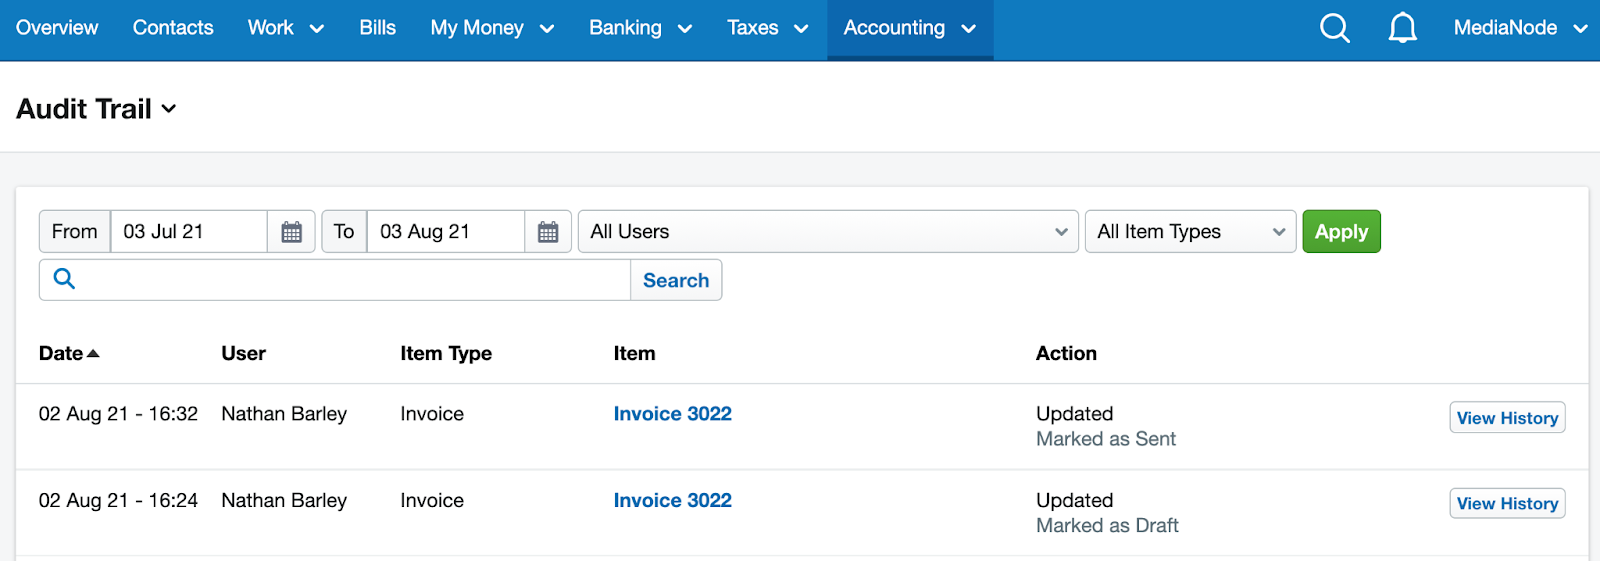Click the green Apply button

point(1341,232)
